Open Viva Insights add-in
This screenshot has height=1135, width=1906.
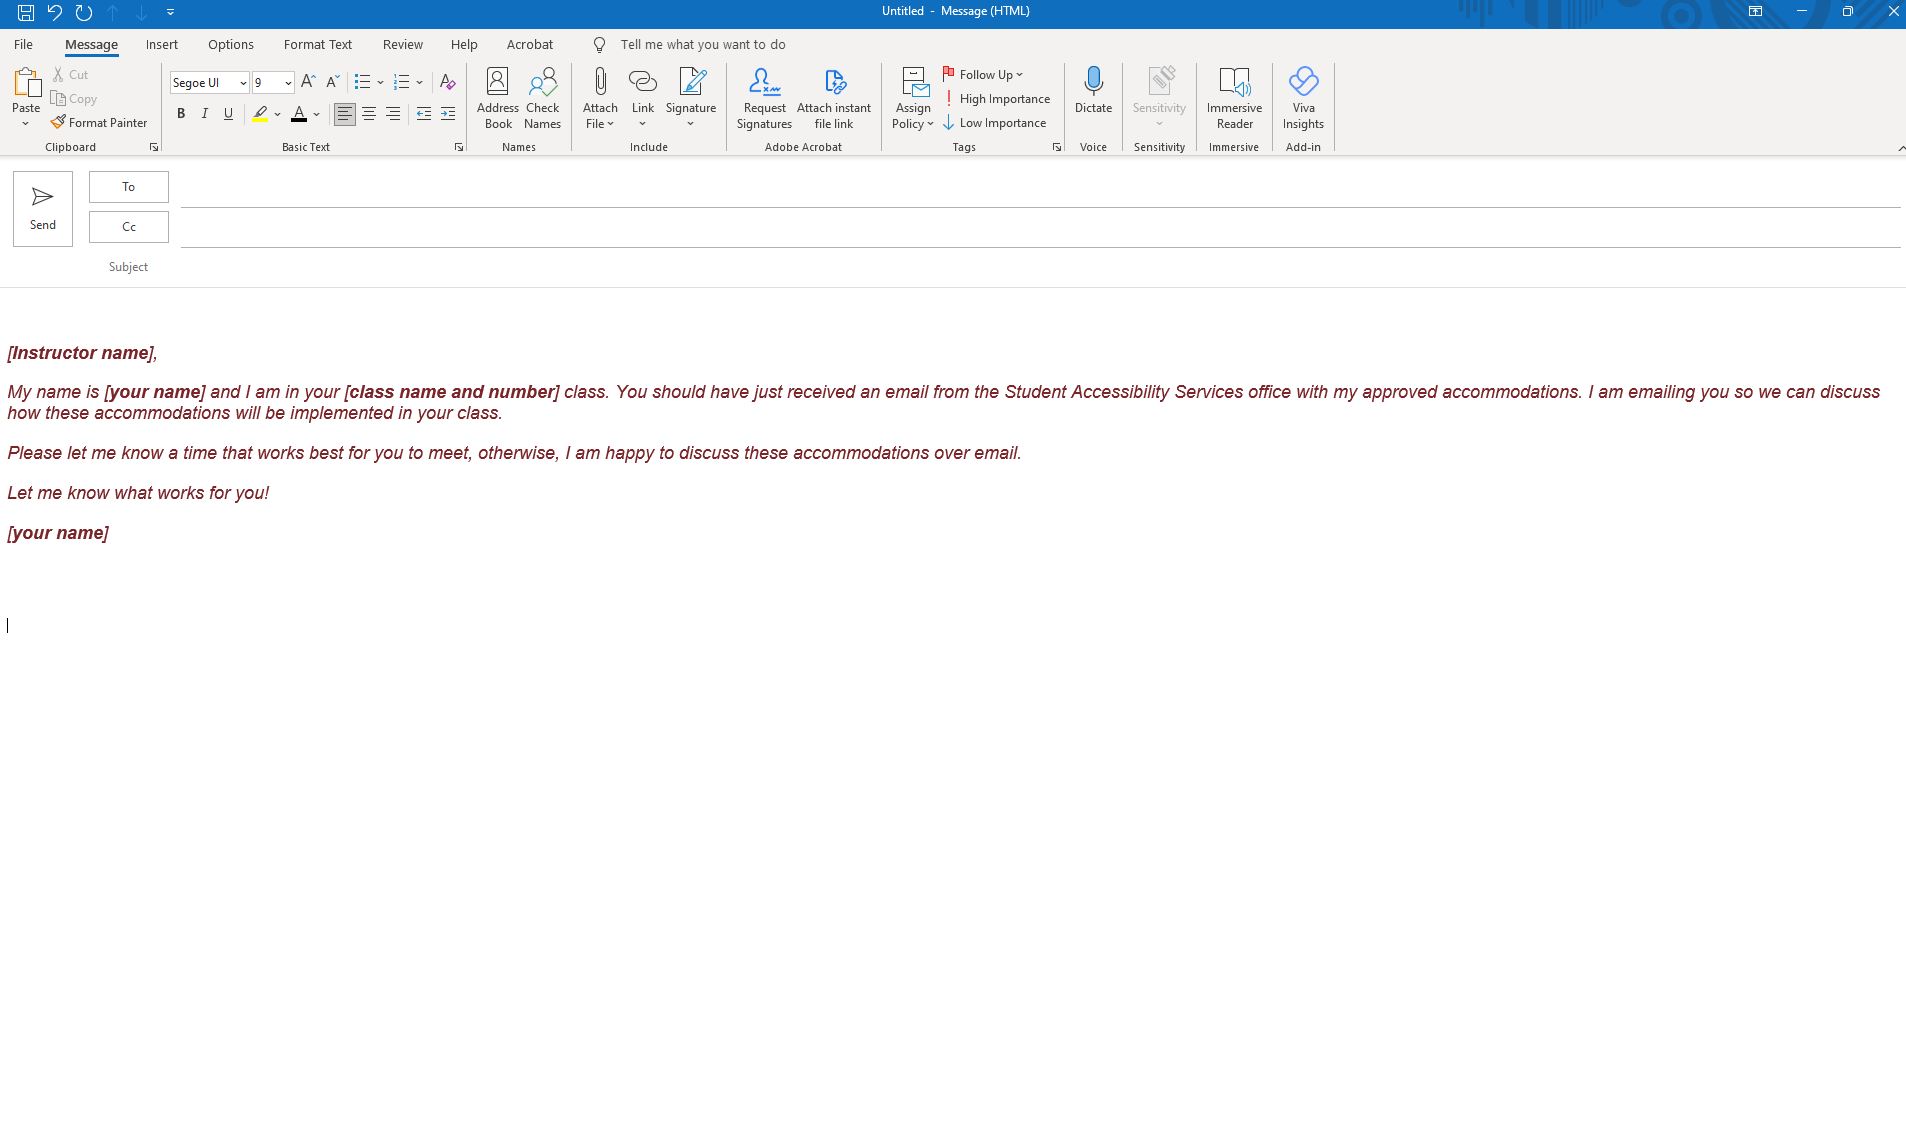[1303, 98]
